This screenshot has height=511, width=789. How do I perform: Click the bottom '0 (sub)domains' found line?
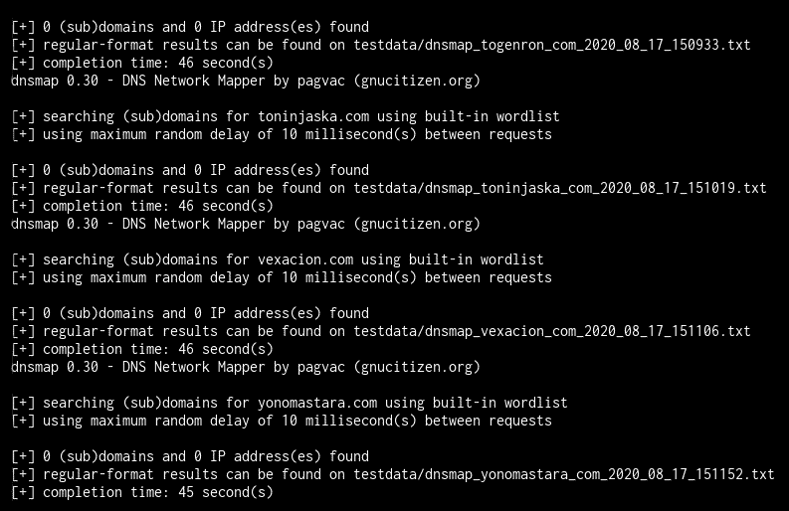pos(190,457)
